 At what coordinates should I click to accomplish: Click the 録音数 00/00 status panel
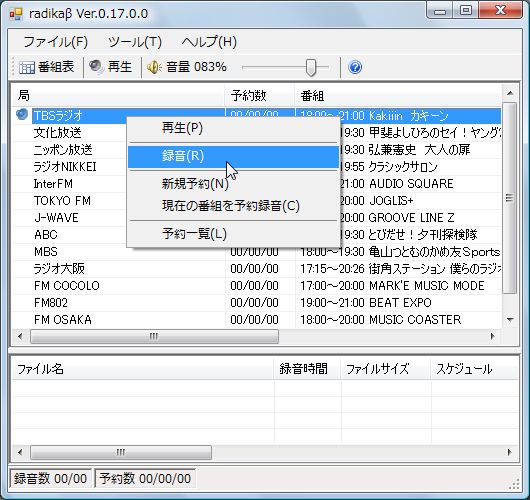coord(50,478)
